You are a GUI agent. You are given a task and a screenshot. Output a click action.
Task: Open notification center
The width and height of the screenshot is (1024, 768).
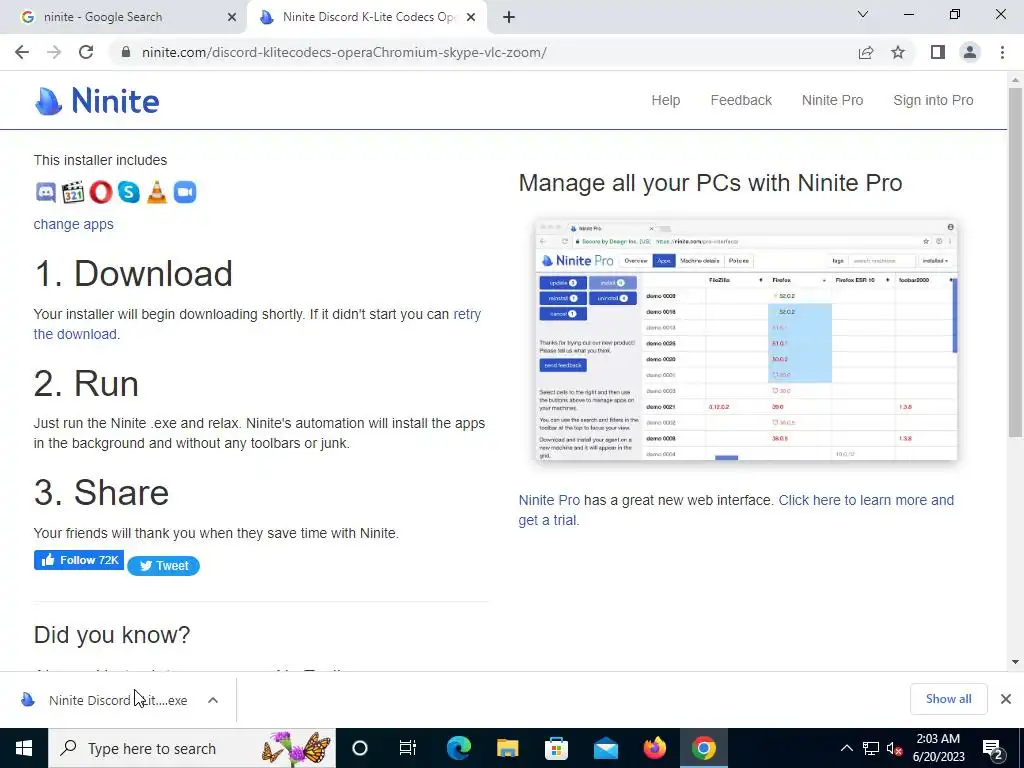coord(993,749)
